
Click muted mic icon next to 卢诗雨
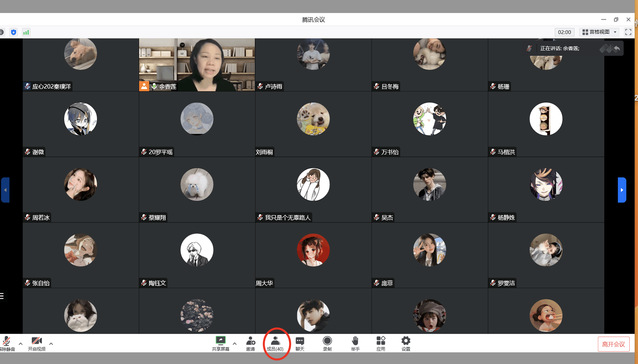(260, 87)
